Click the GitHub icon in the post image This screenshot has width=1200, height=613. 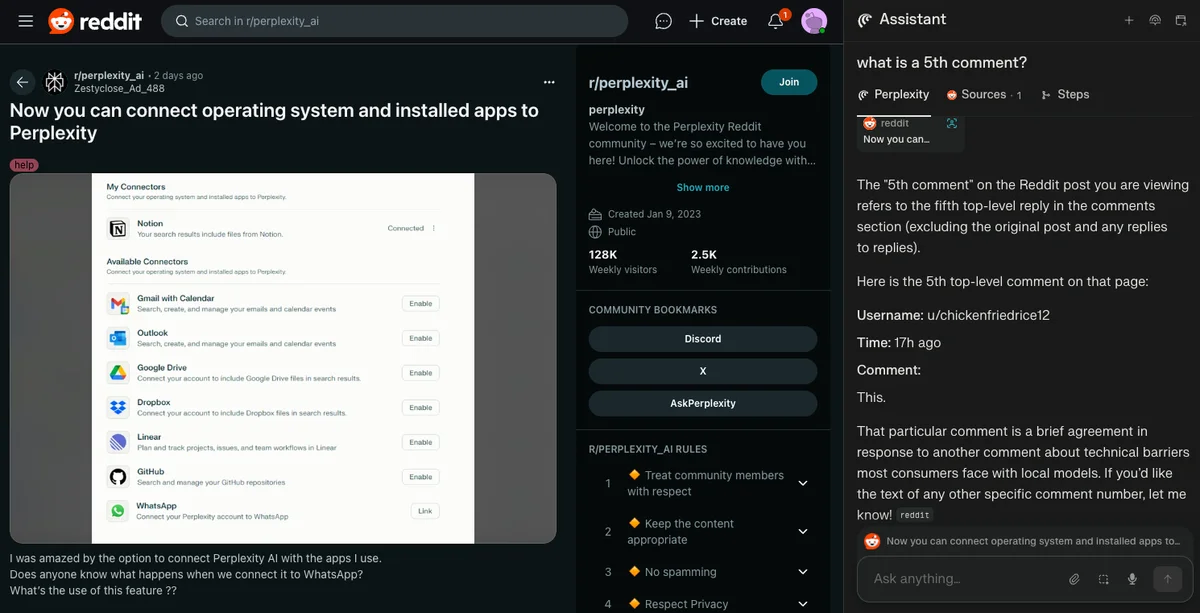[118, 477]
